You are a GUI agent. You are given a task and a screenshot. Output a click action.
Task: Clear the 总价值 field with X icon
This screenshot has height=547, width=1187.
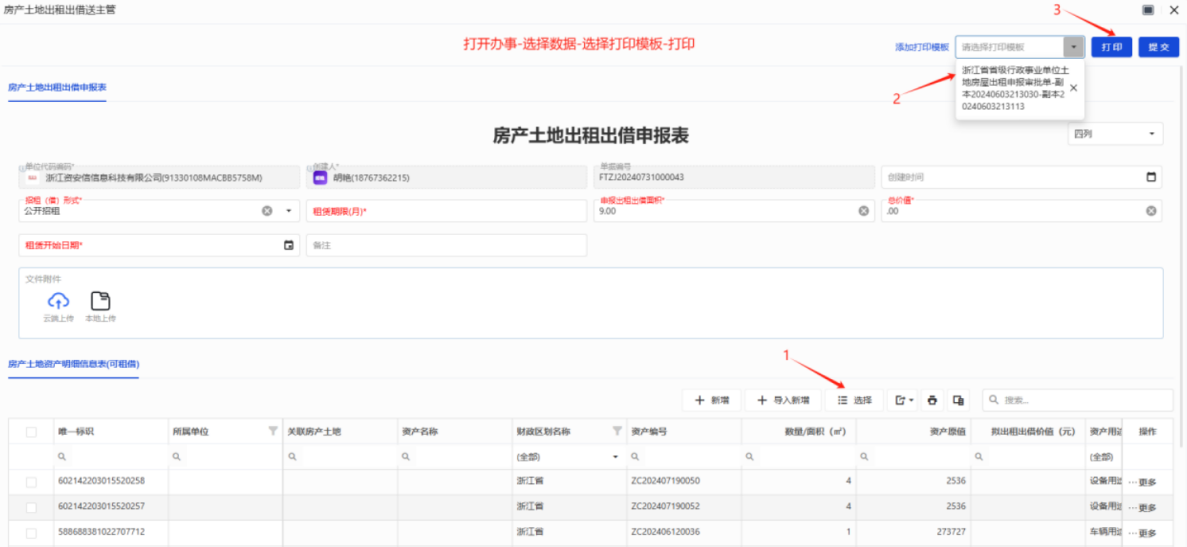(1151, 211)
